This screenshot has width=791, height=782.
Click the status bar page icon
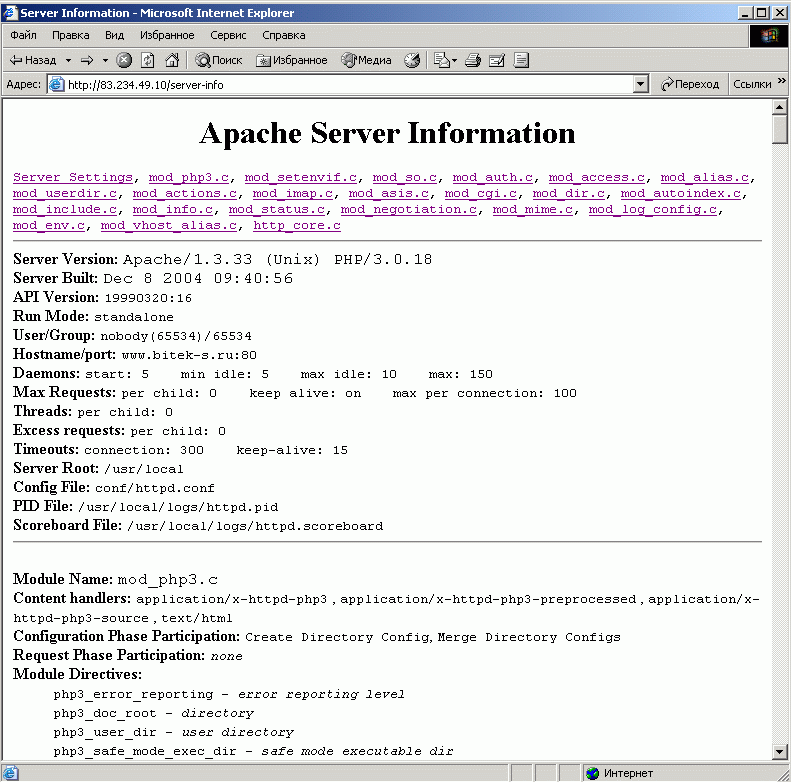click(x=10, y=773)
